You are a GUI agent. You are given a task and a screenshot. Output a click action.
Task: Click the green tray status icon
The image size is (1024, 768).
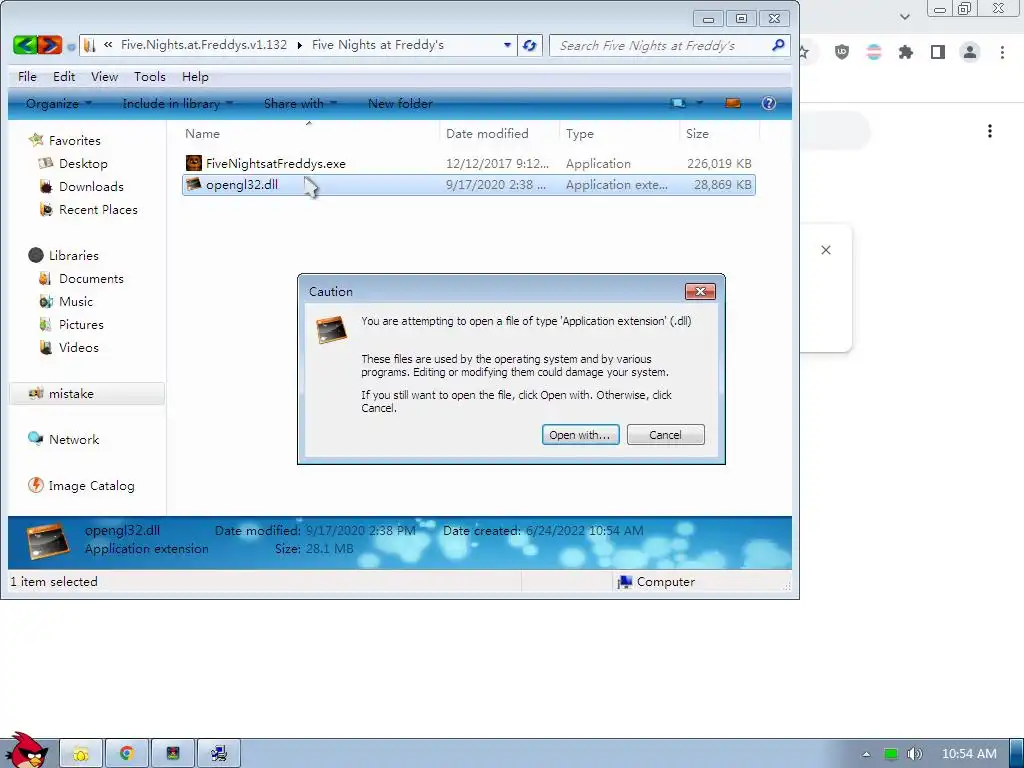pyautogui.click(x=890, y=754)
